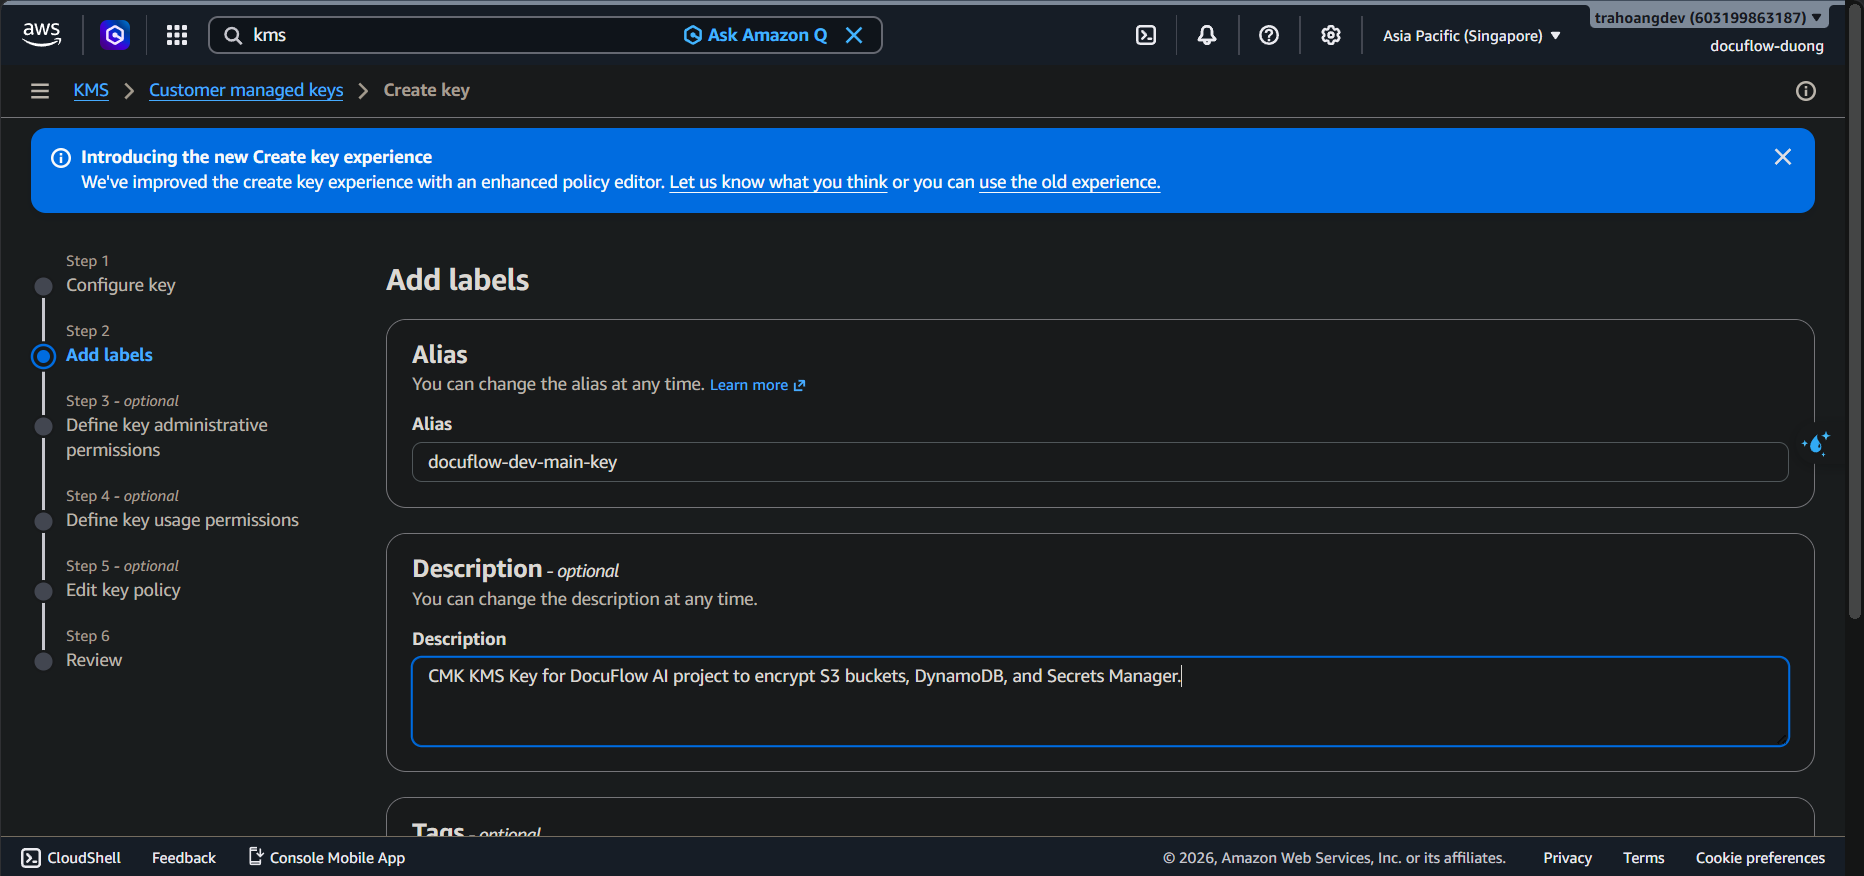Go to Step 6 Review
This screenshot has width=1864, height=876.
click(94, 660)
